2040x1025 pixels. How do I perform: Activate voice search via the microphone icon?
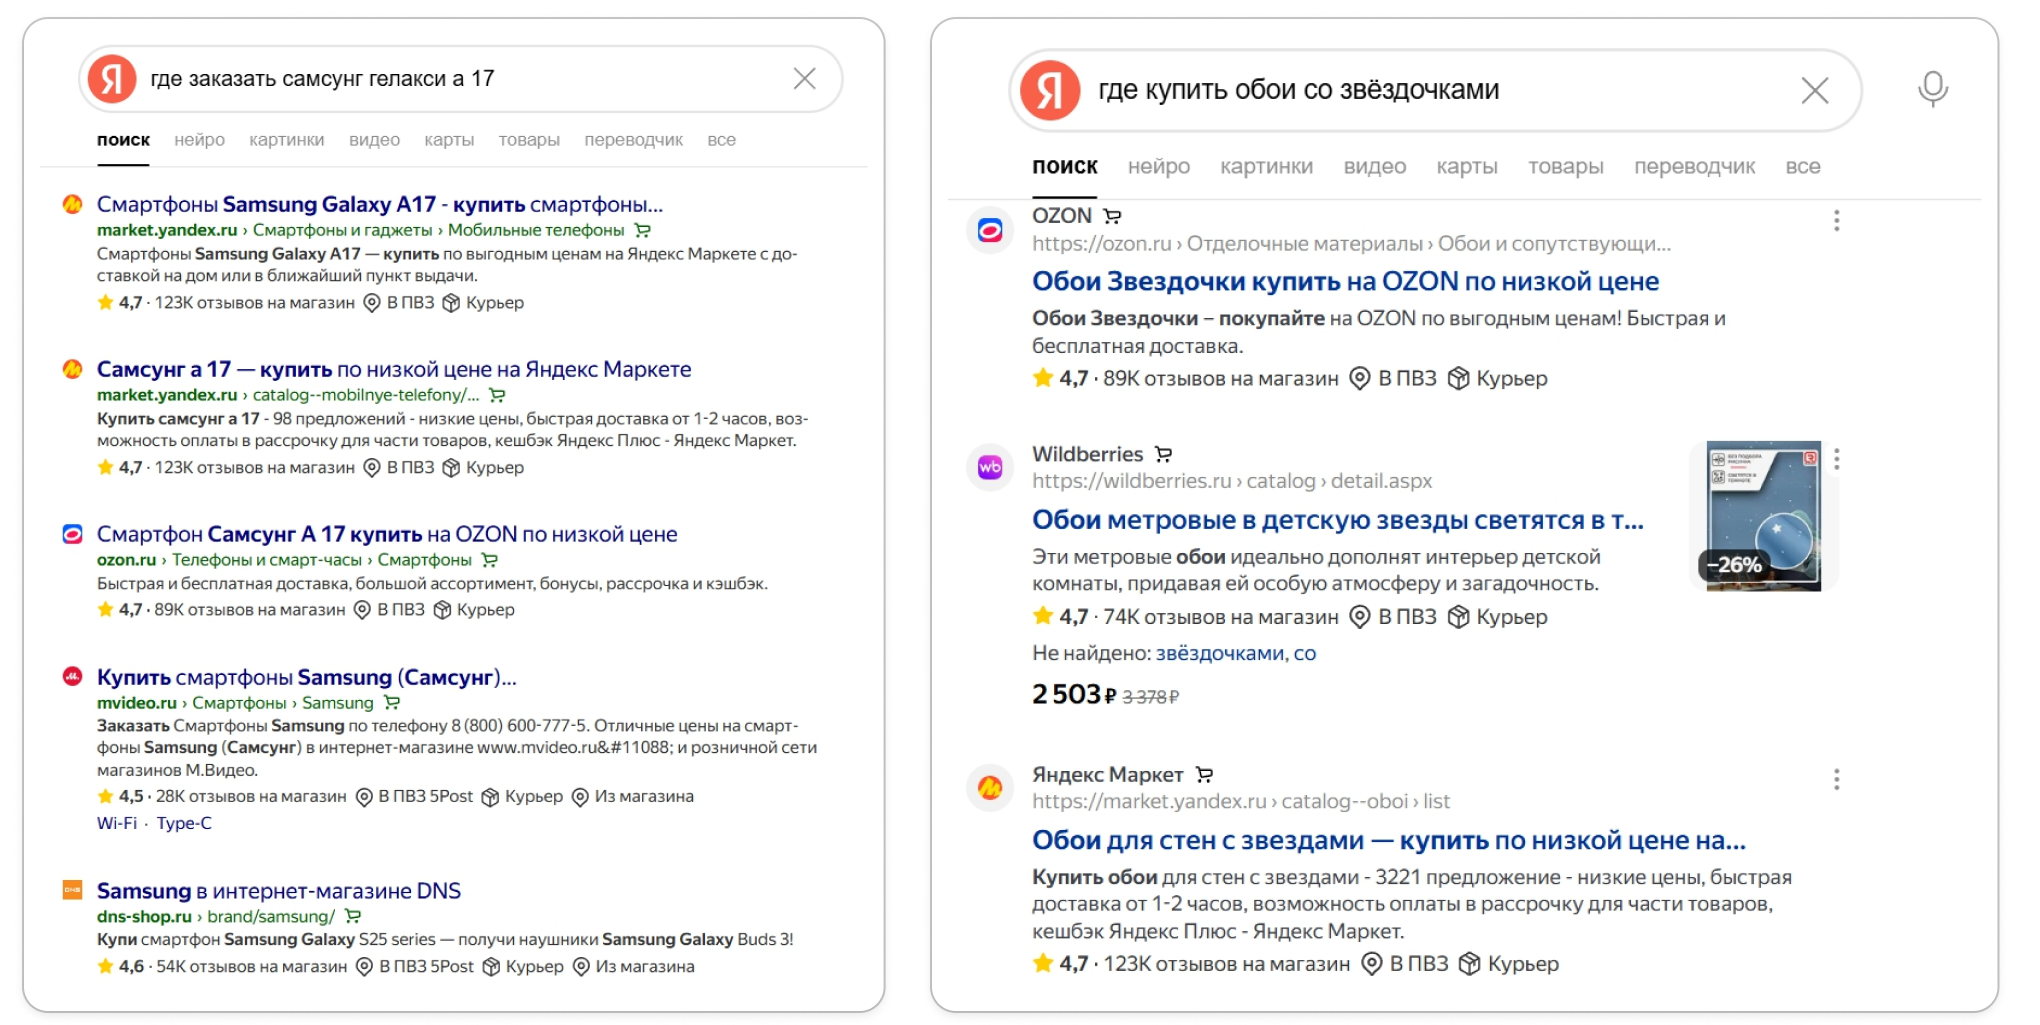tap(1934, 89)
